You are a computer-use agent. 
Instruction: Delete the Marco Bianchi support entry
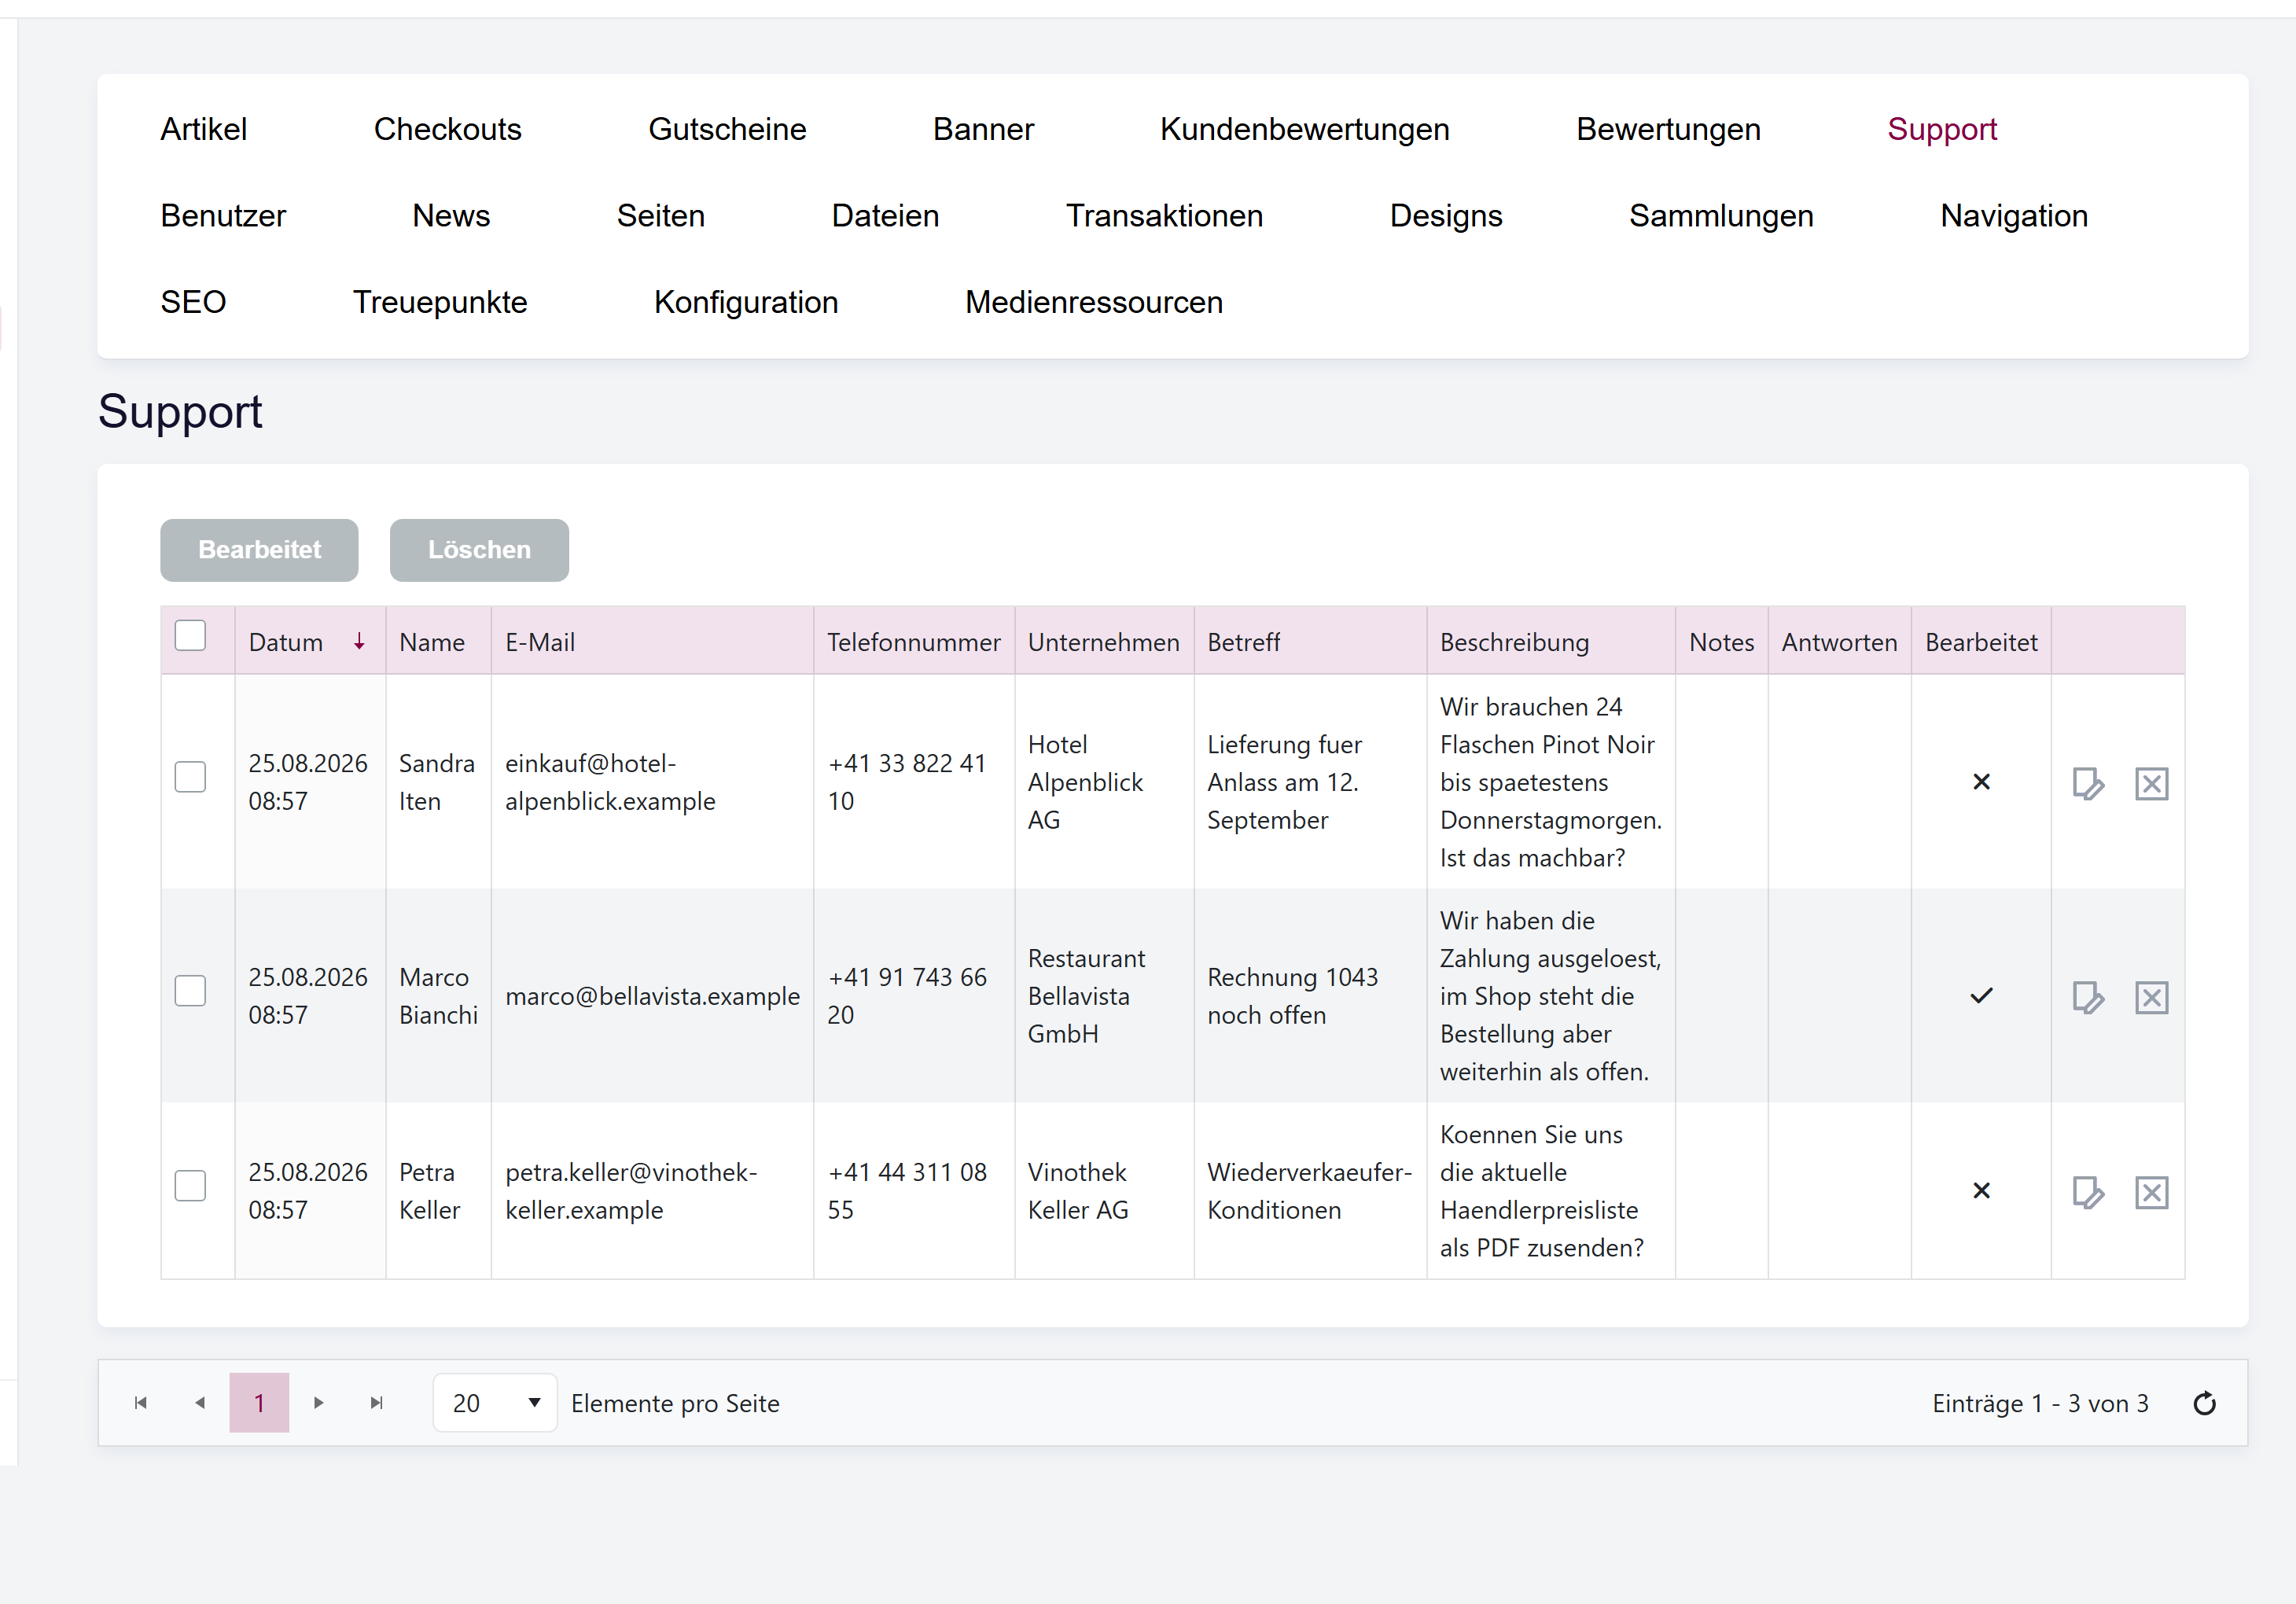(2151, 997)
